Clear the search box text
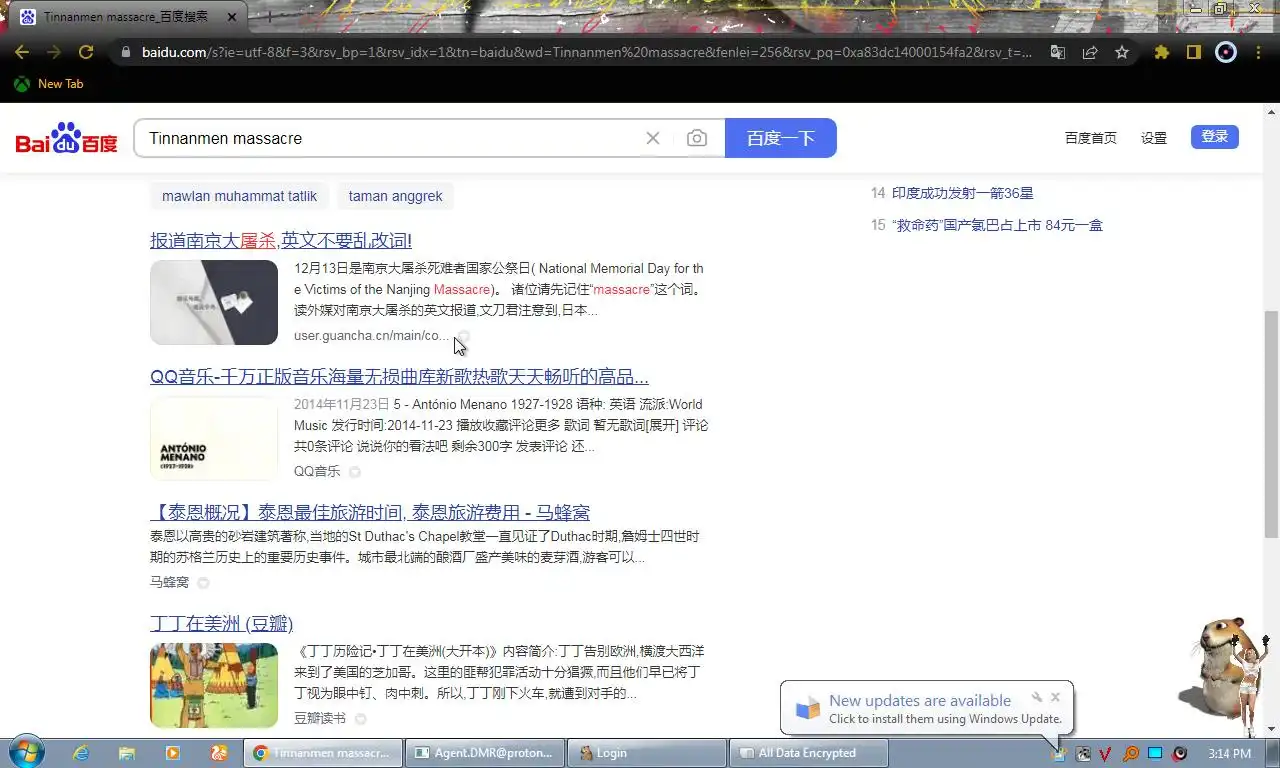The width and height of the screenshot is (1280, 768). (x=653, y=138)
